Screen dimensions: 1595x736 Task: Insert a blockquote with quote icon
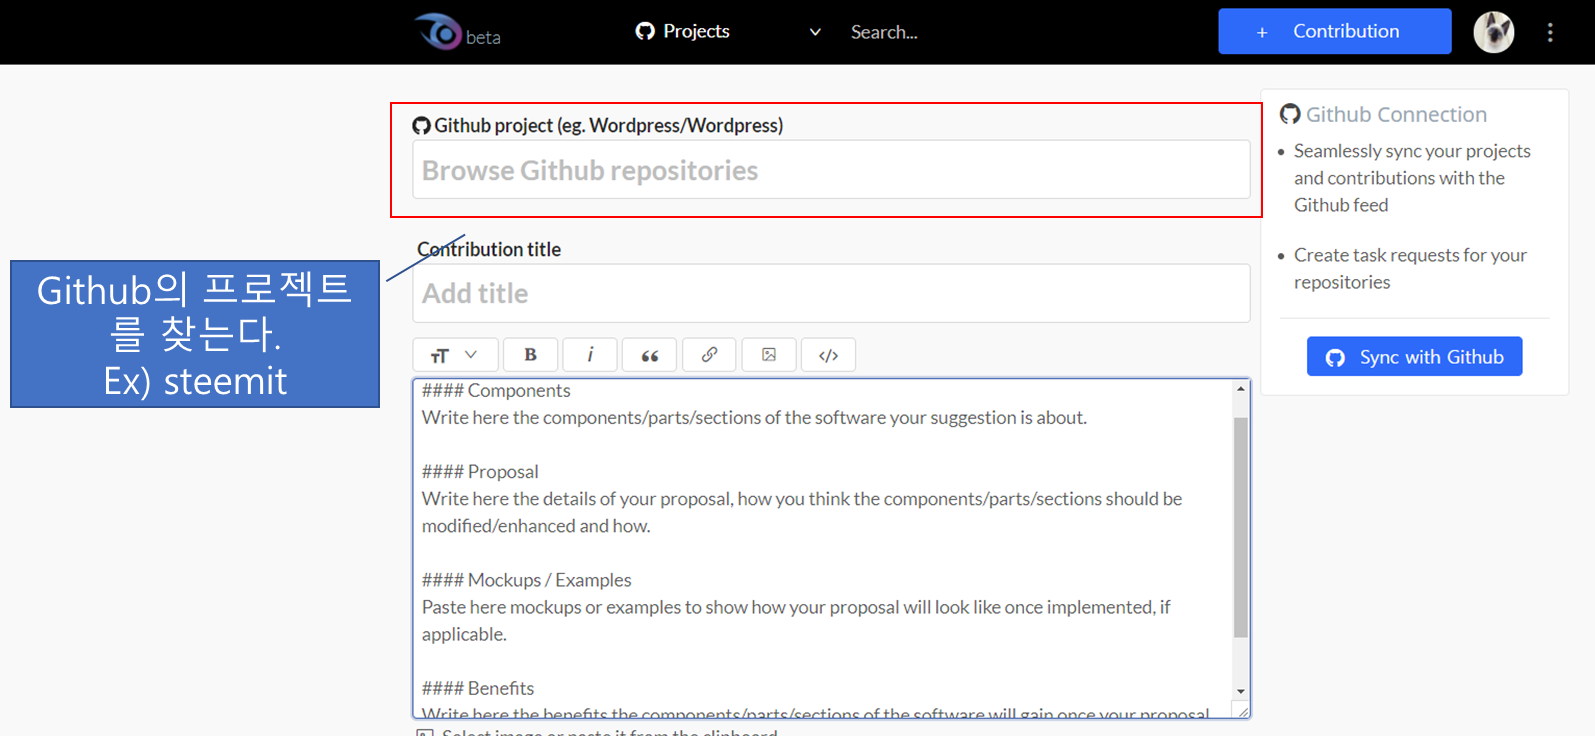pos(649,355)
